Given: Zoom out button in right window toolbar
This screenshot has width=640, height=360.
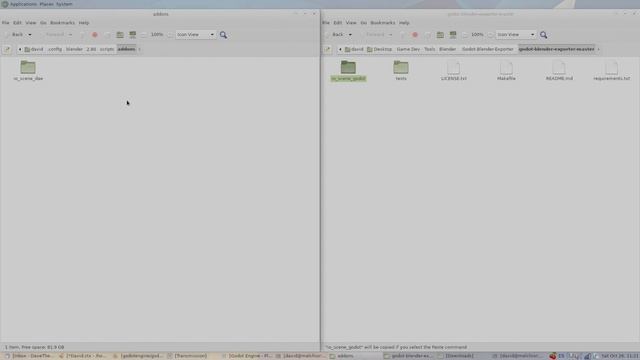Looking at the screenshot, I should tap(464, 35).
